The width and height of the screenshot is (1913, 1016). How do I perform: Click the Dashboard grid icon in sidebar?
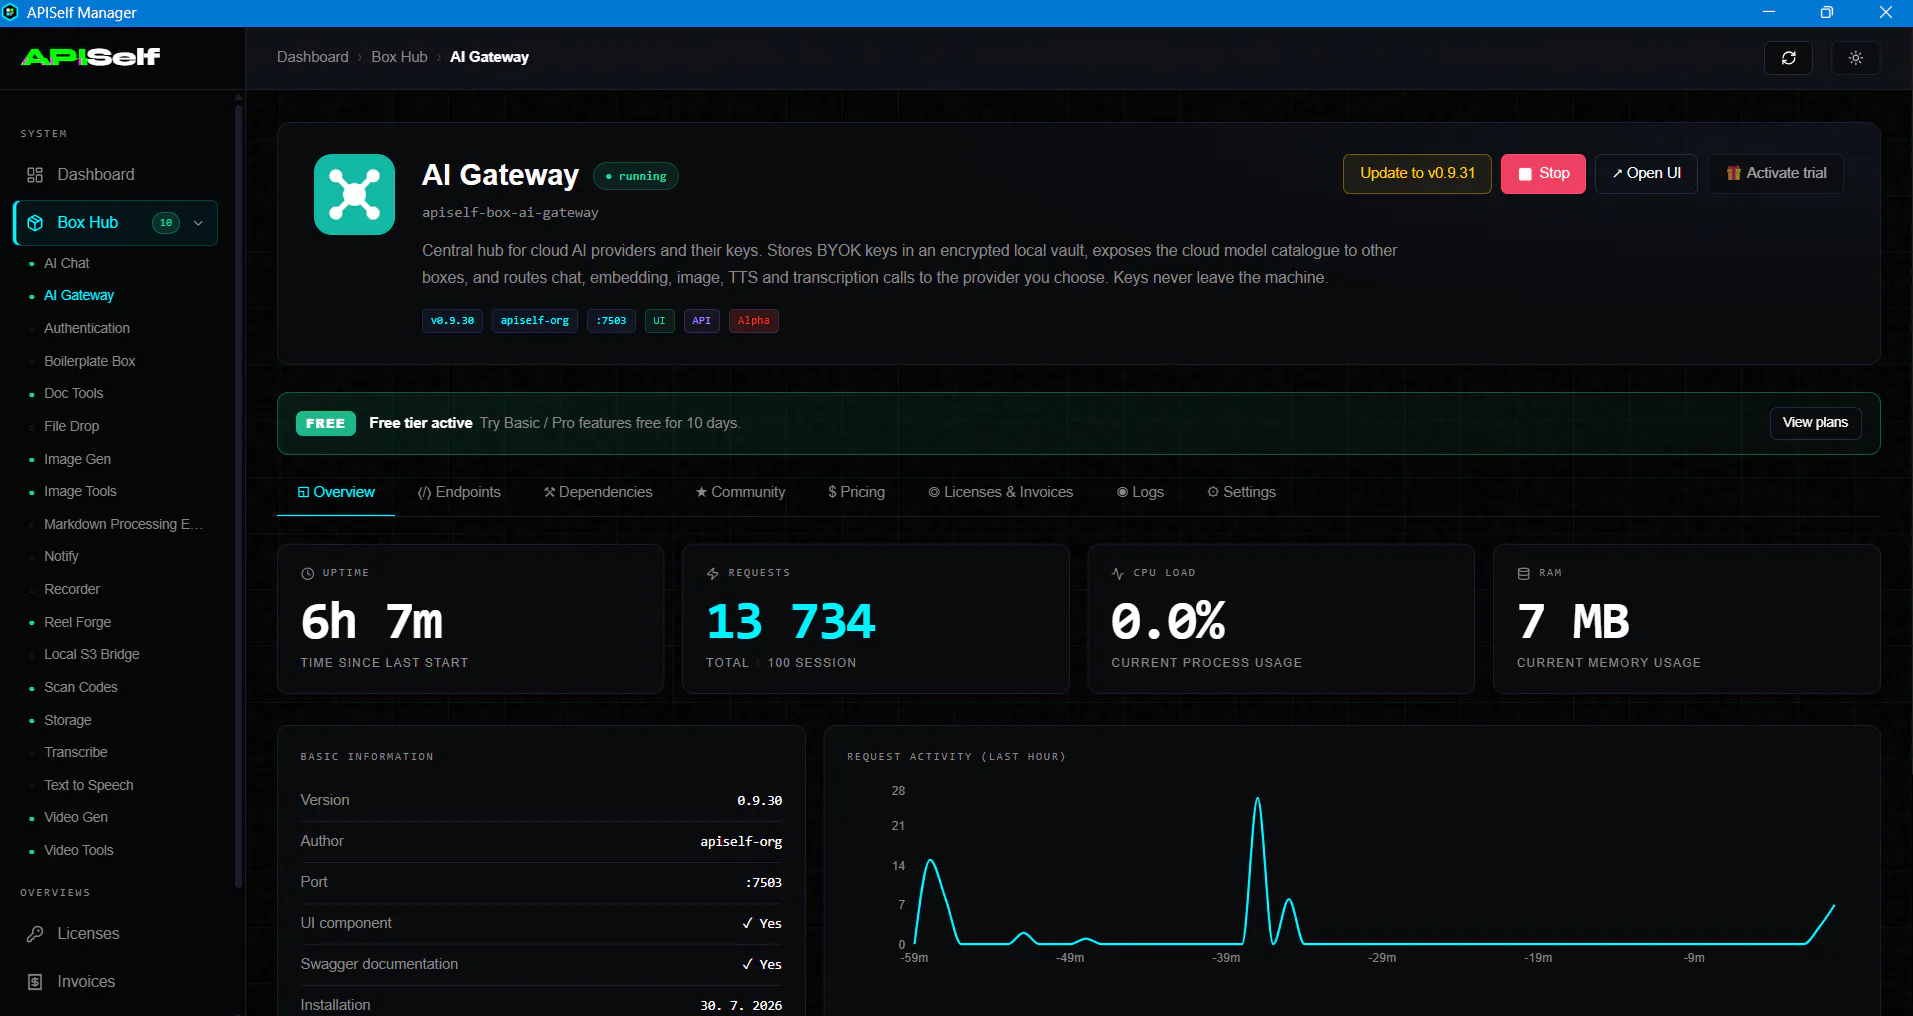[35, 175]
